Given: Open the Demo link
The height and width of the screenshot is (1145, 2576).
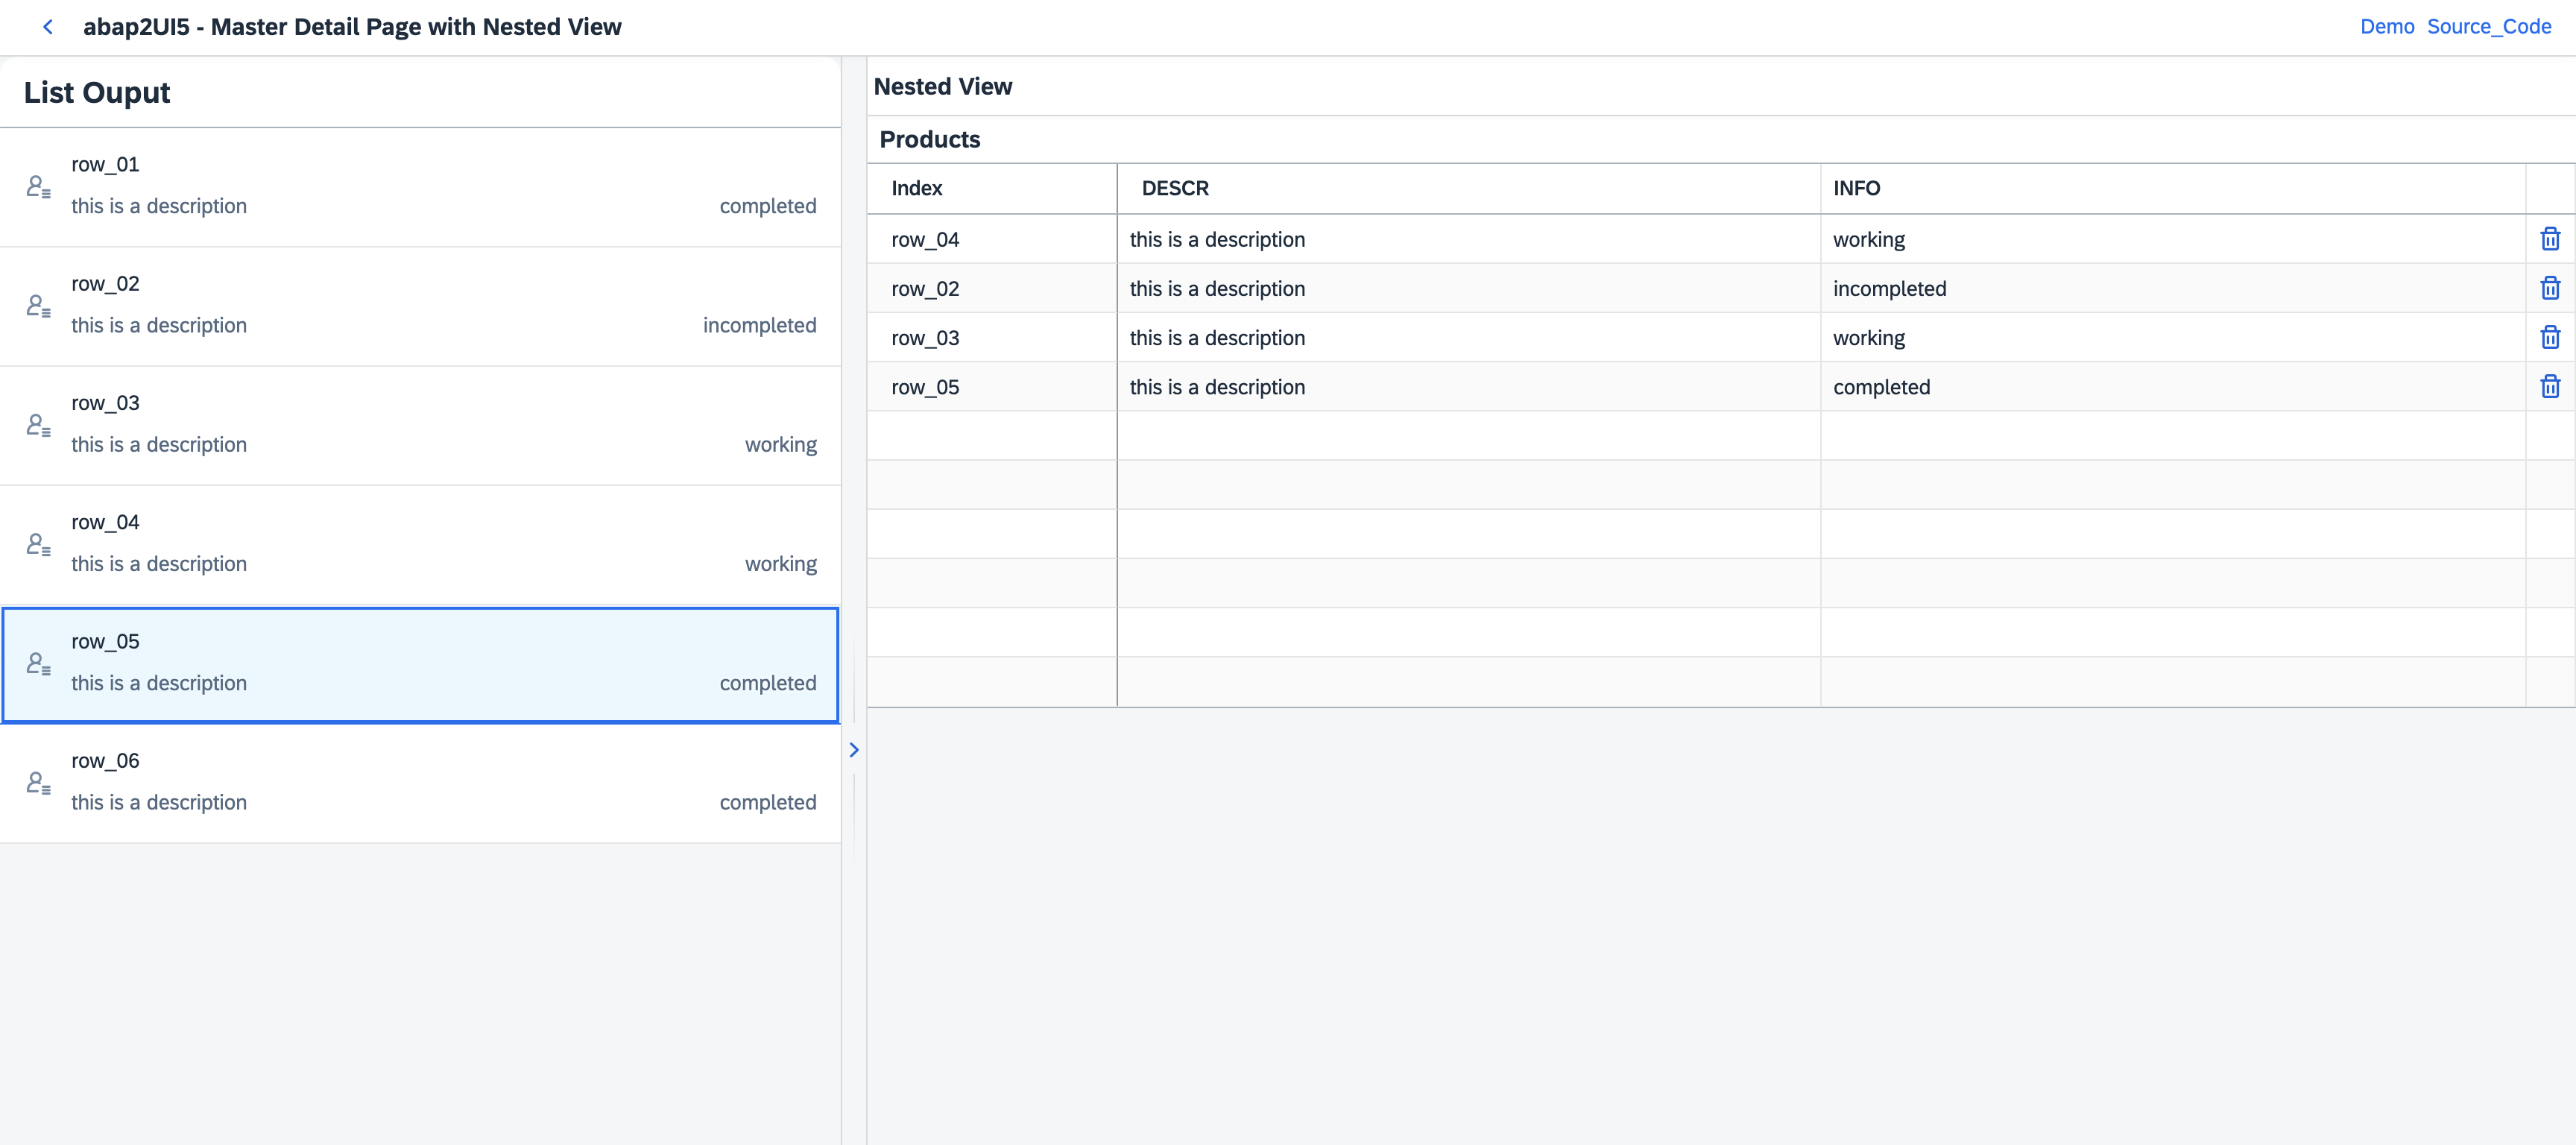Looking at the screenshot, I should click(x=2387, y=27).
